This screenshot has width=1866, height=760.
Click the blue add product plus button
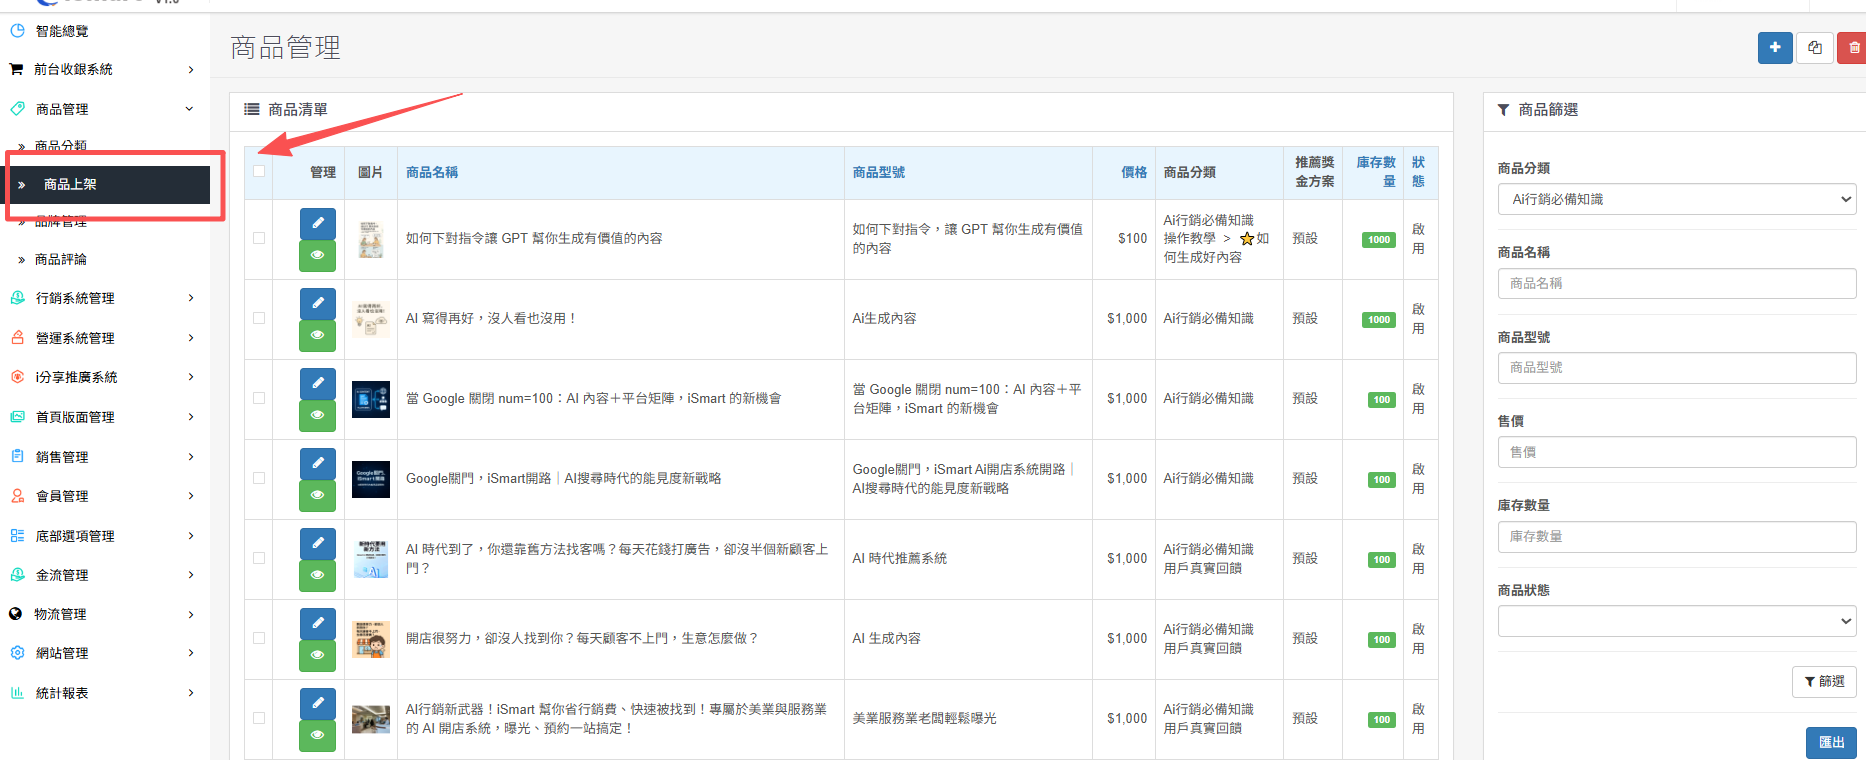1775,47
